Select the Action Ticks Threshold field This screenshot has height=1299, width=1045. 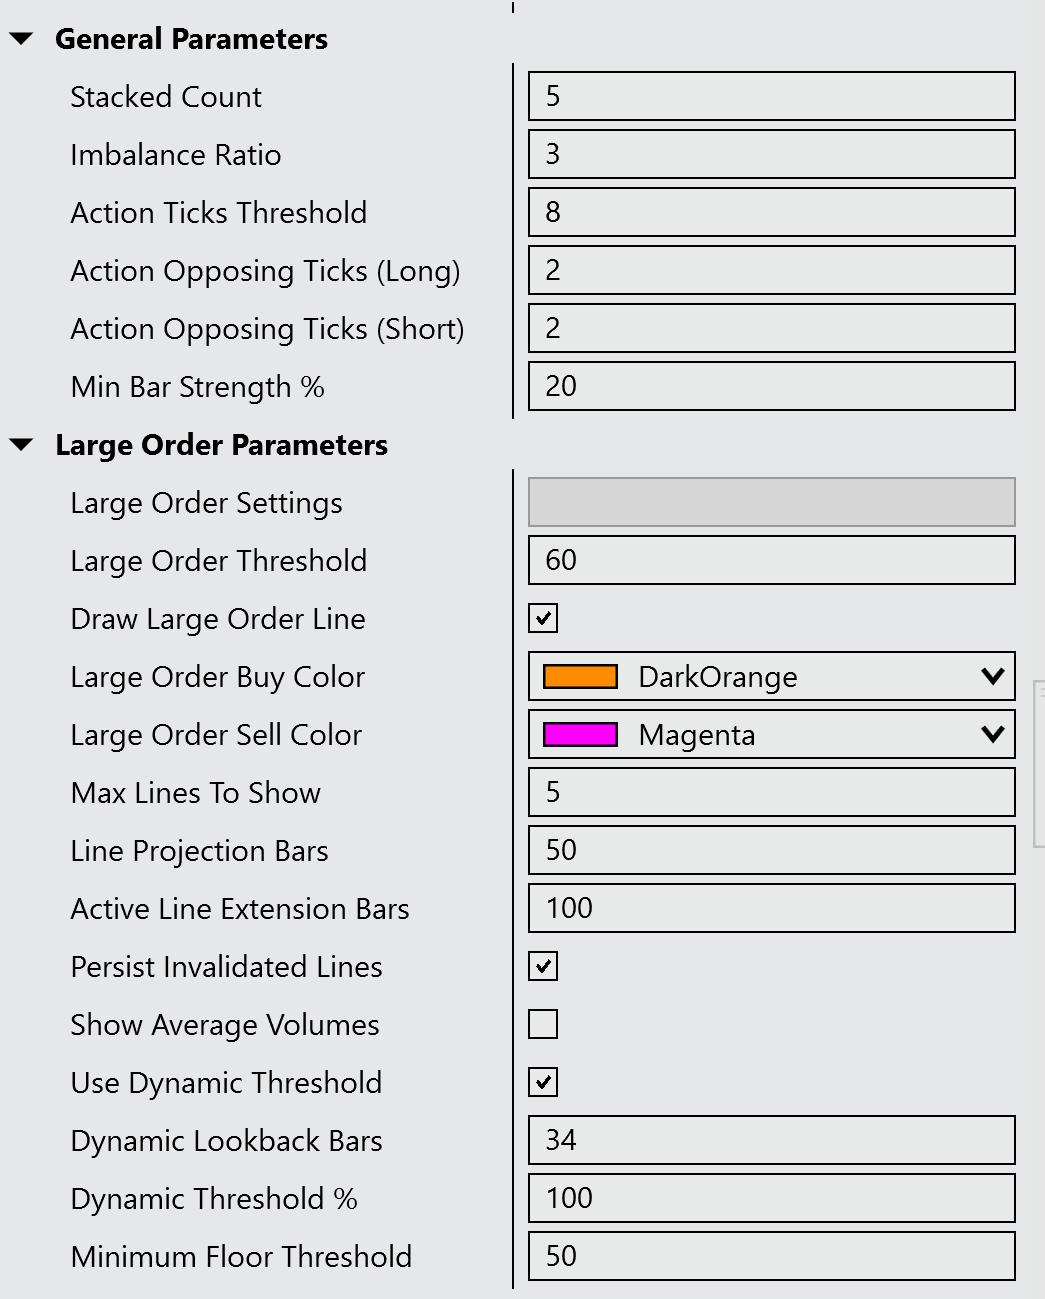click(771, 213)
